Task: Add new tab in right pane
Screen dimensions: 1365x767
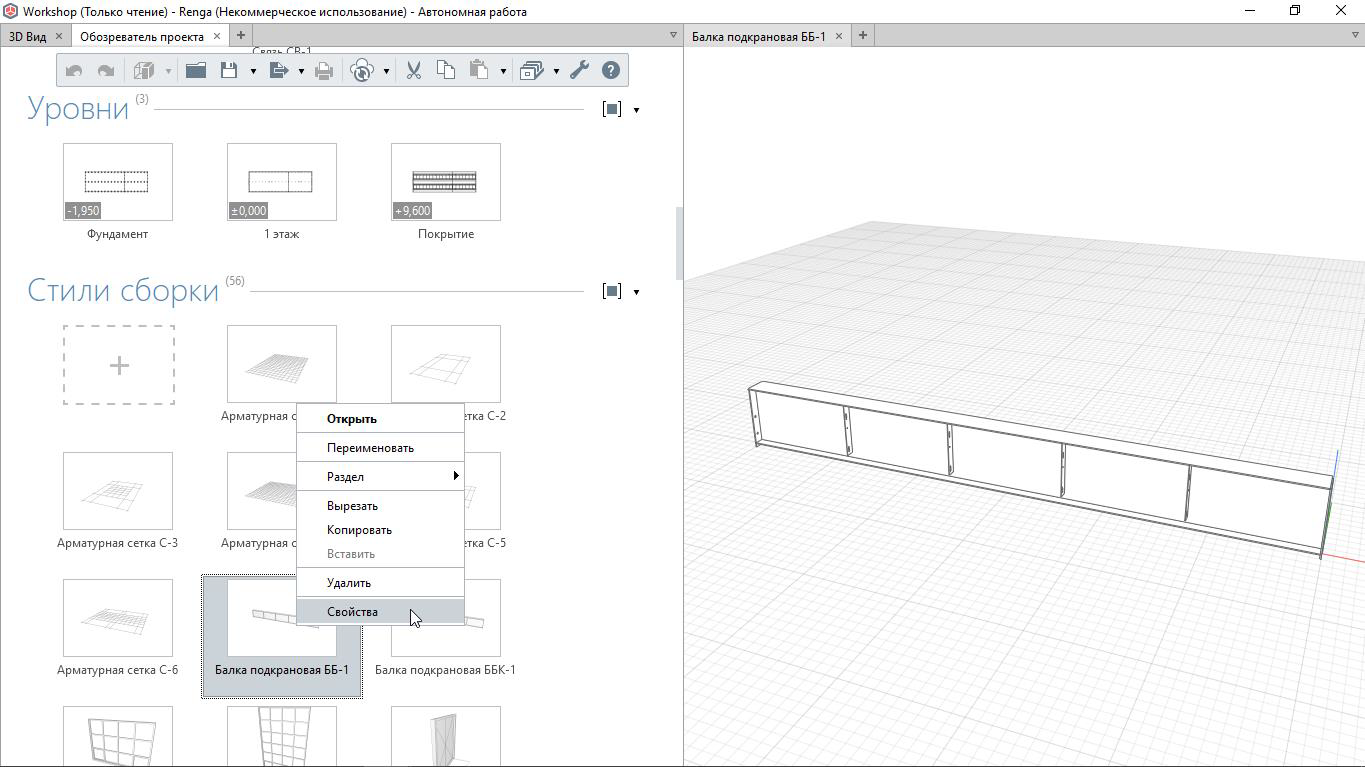Action: [x=862, y=35]
